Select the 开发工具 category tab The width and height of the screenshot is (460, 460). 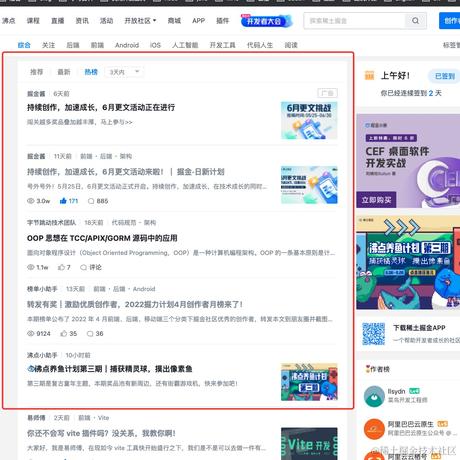pos(222,45)
